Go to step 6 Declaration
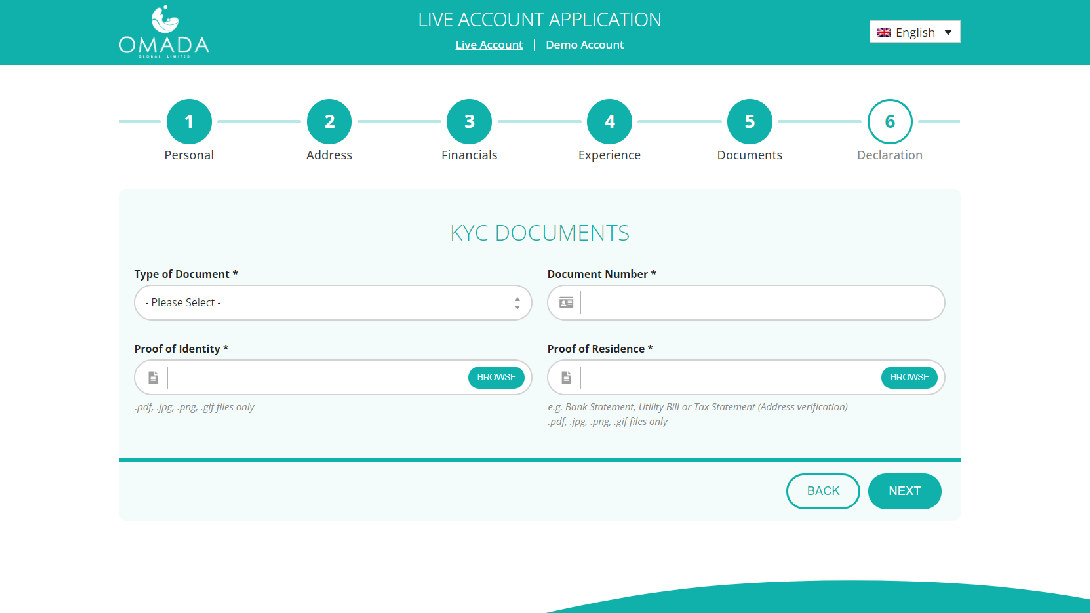1090x613 pixels. [x=890, y=122]
